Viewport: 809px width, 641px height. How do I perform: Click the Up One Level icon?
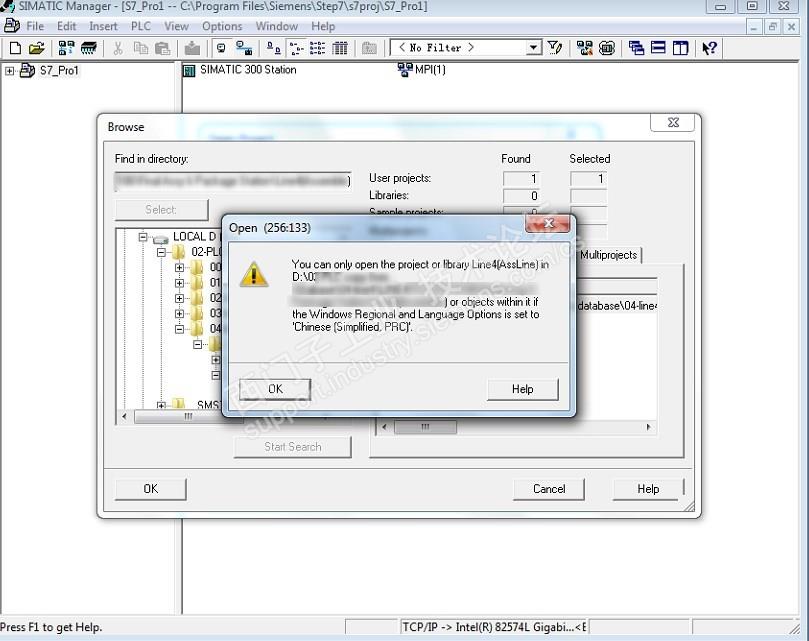pyautogui.click(x=369, y=49)
